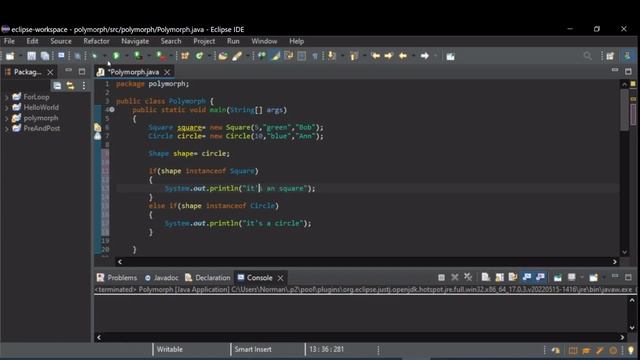This screenshot has width=640, height=360.
Task: Click 'Smart Insert' in the status bar
Action: click(x=253, y=349)
